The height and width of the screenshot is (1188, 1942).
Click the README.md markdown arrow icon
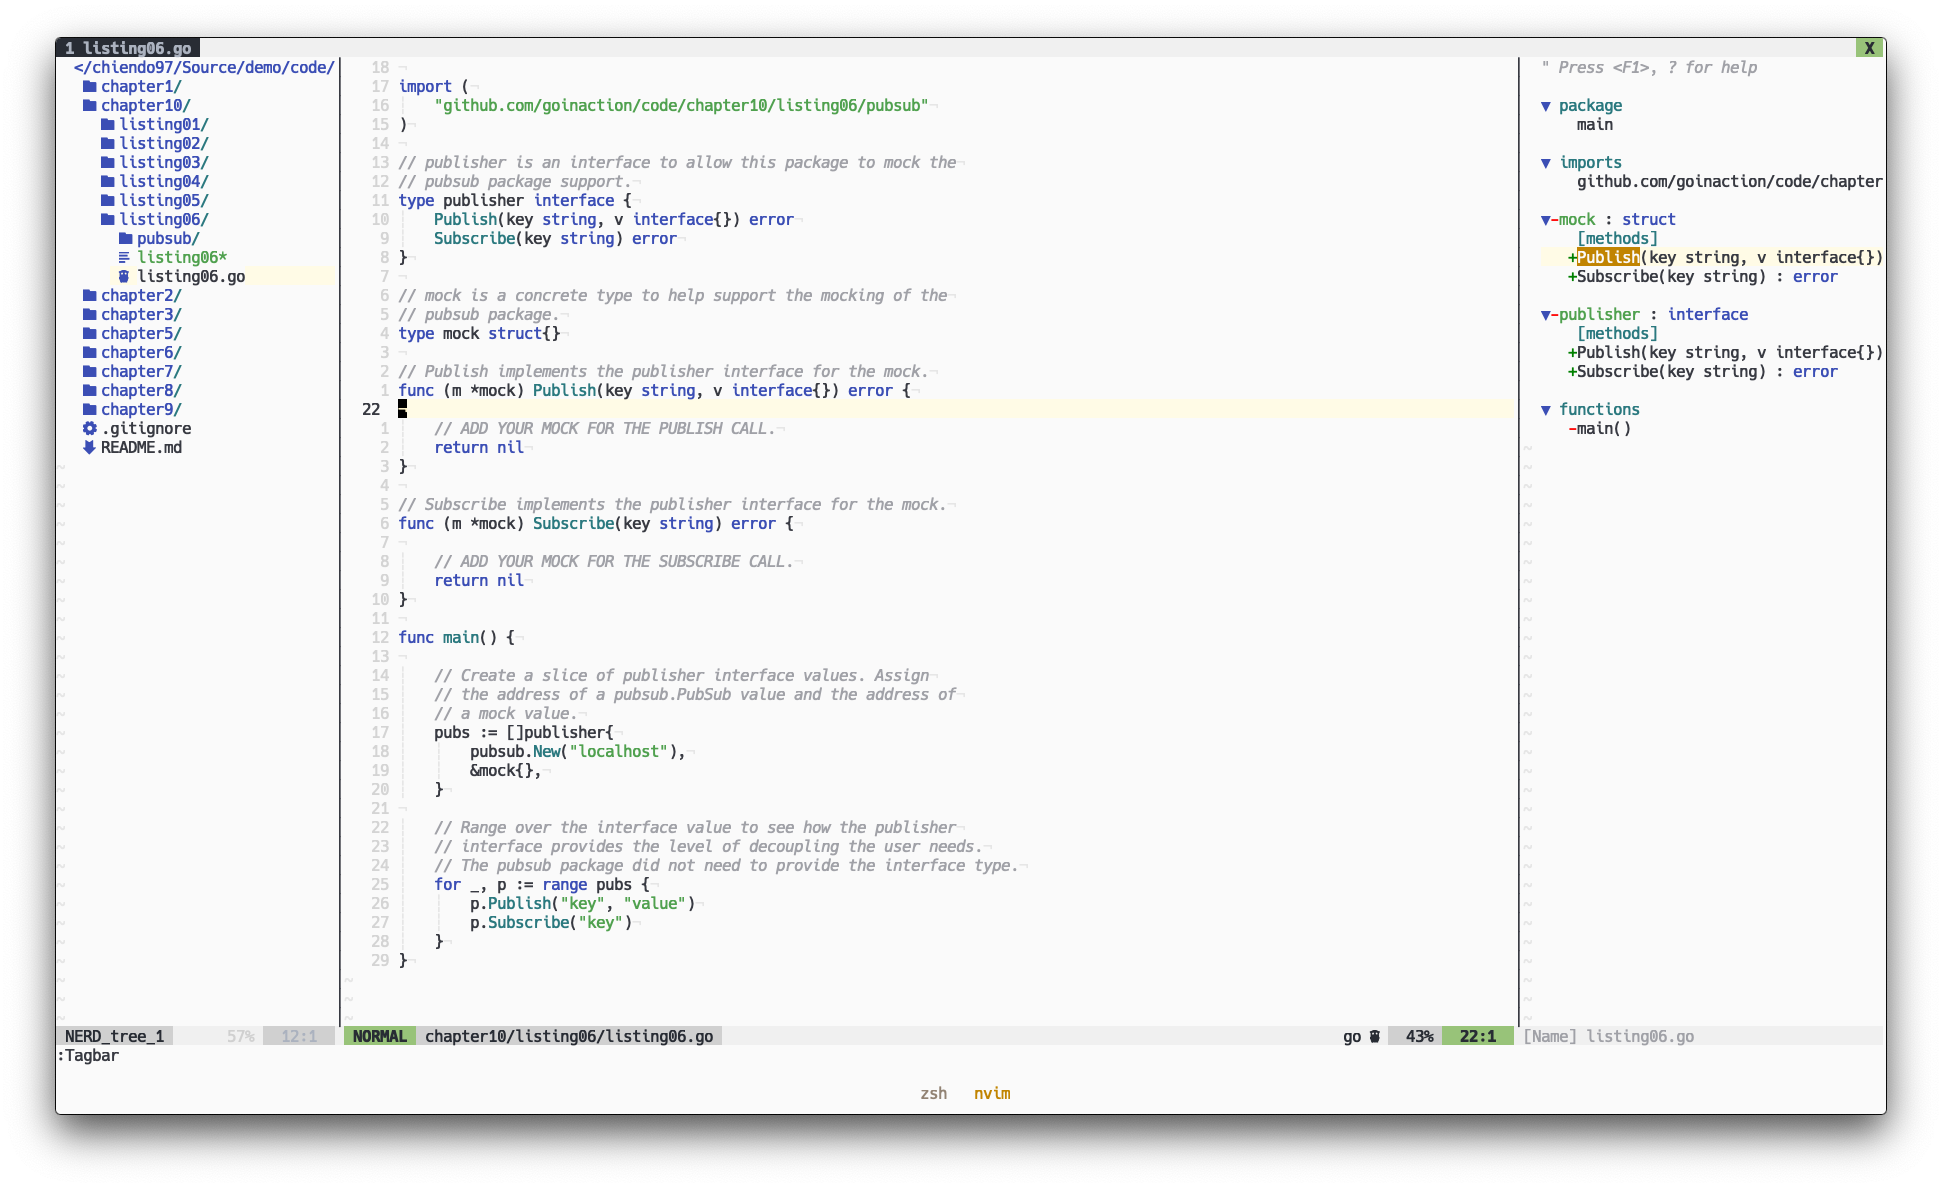89,447
